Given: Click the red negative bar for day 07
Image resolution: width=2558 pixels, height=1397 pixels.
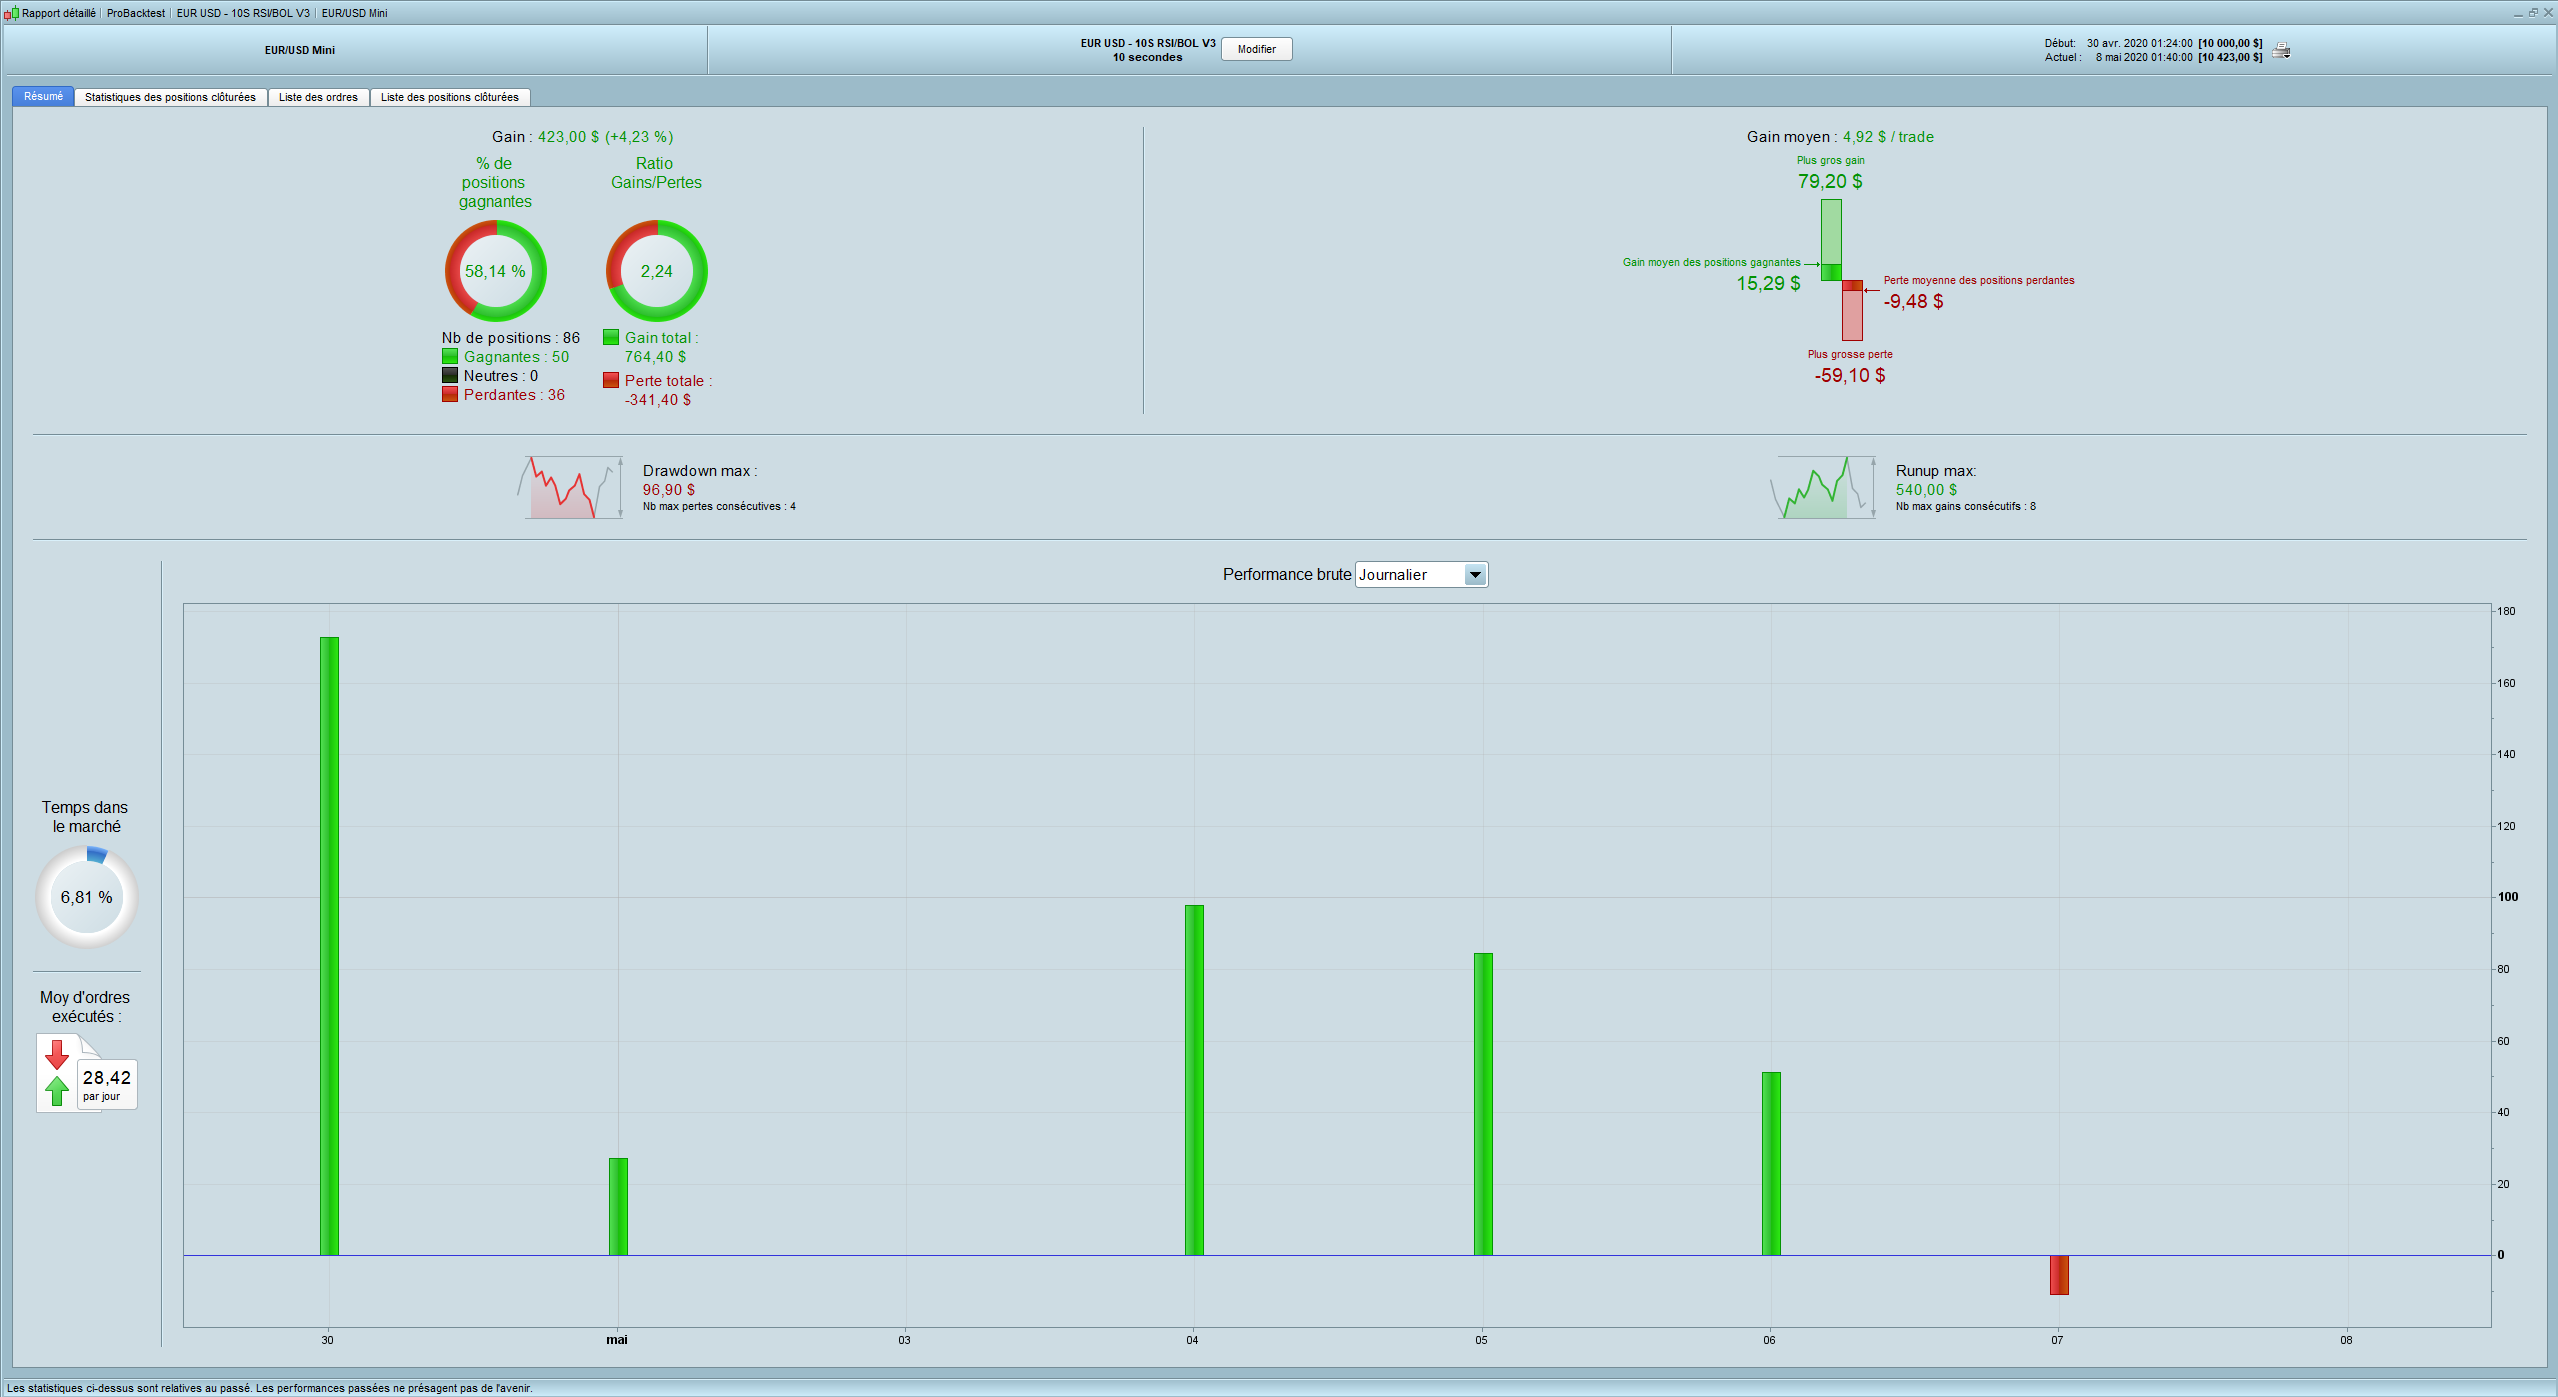Looking at the screenshot, I should 2059,1275.
